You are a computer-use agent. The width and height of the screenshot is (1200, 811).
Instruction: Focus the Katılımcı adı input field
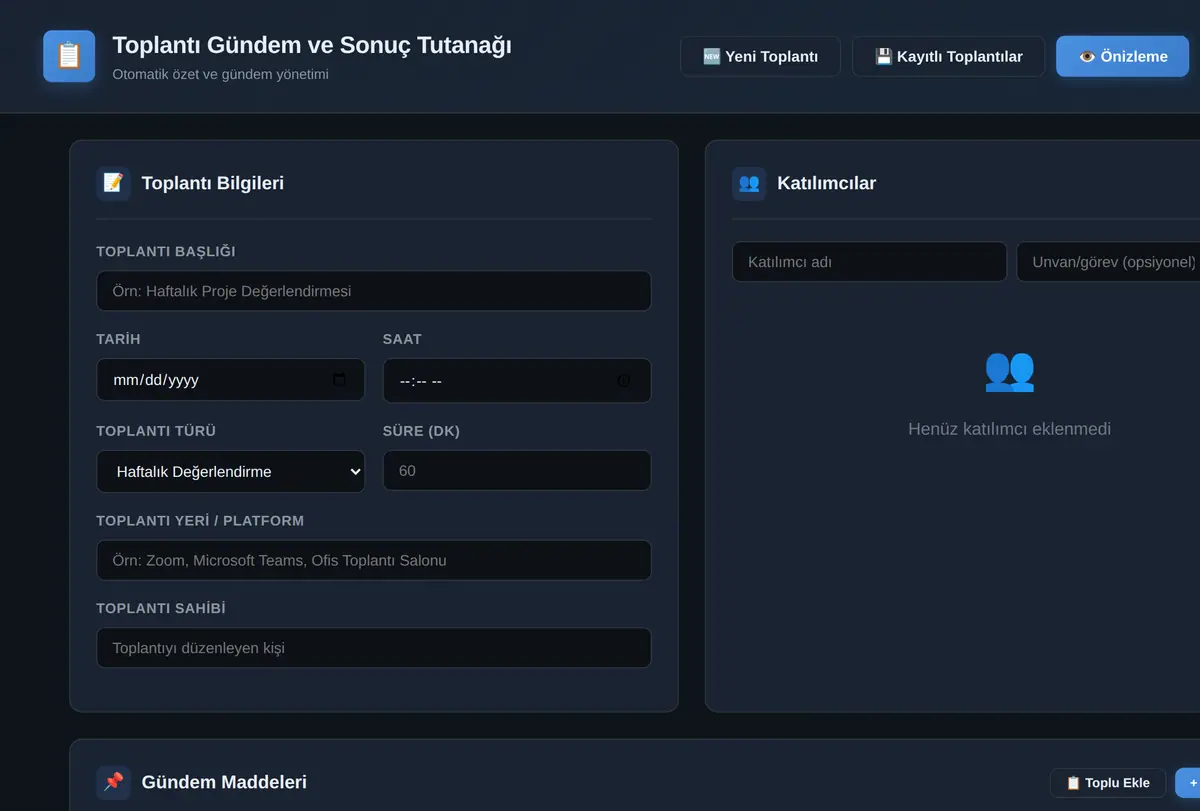coord(869,261)
